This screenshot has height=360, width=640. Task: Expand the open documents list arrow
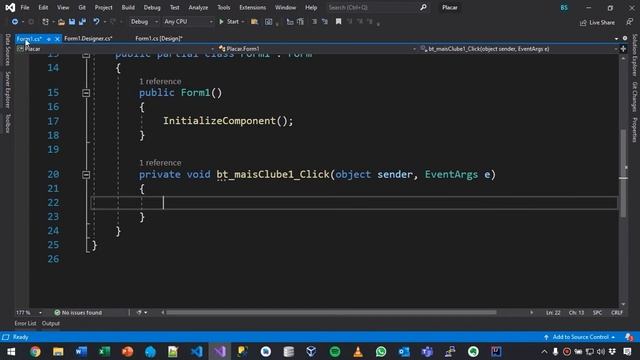click(616, 38)
